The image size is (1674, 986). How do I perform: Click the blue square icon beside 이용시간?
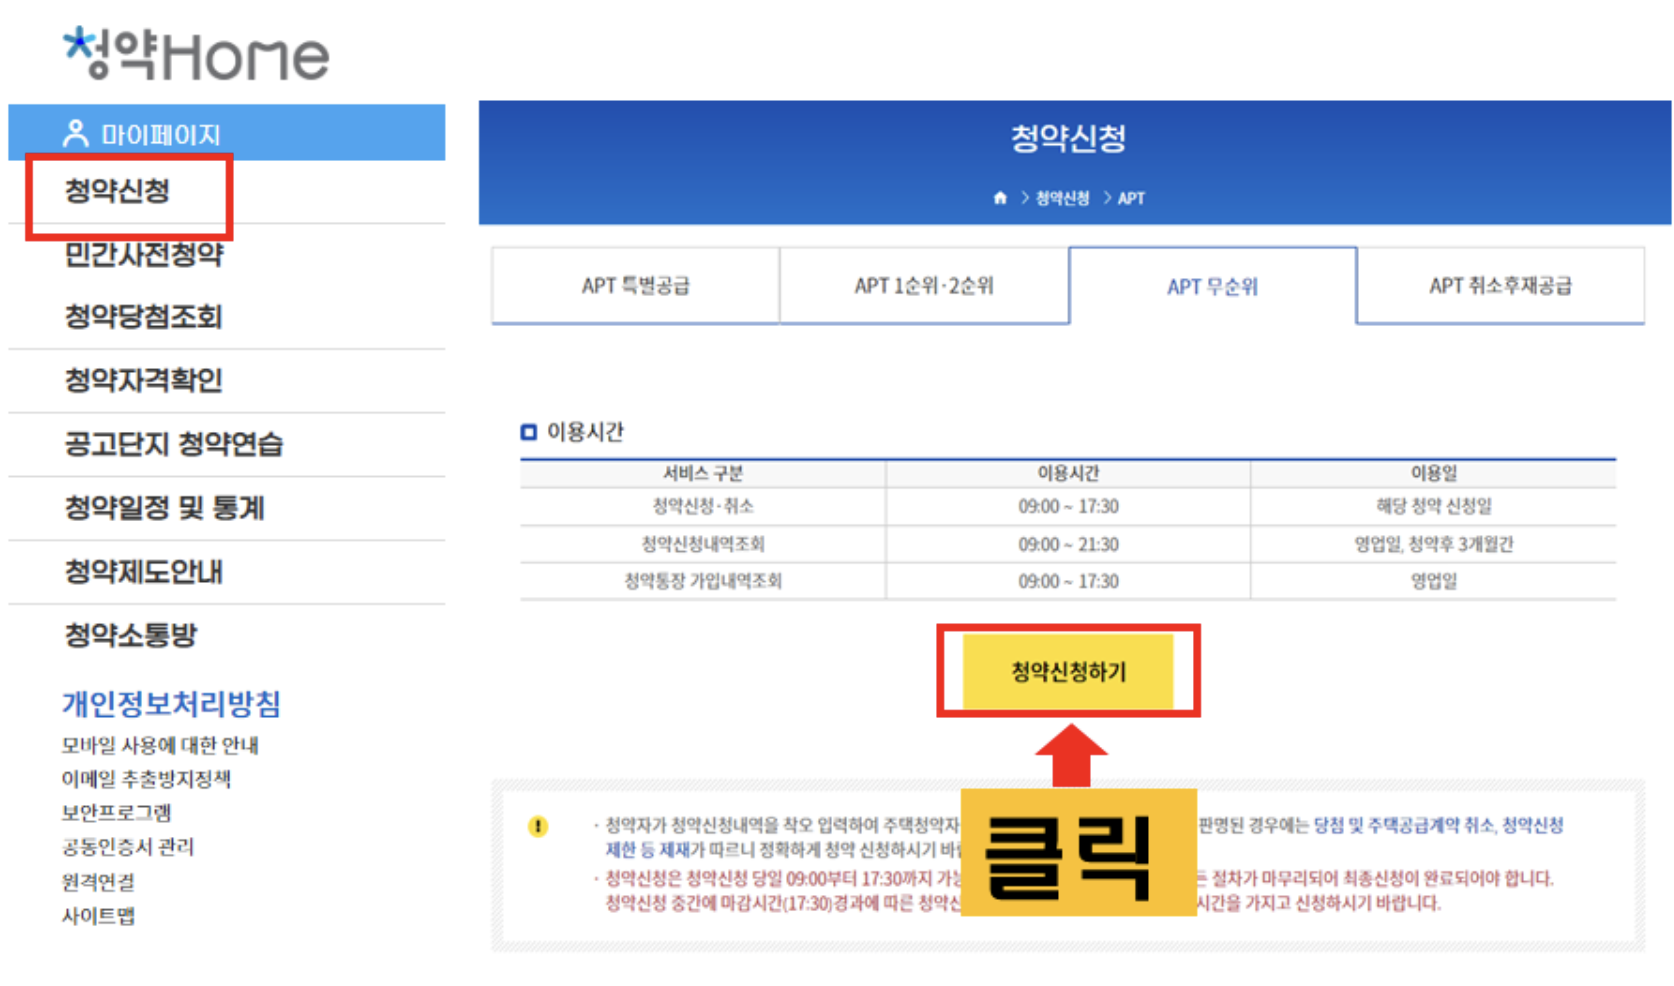coord(528,431)
